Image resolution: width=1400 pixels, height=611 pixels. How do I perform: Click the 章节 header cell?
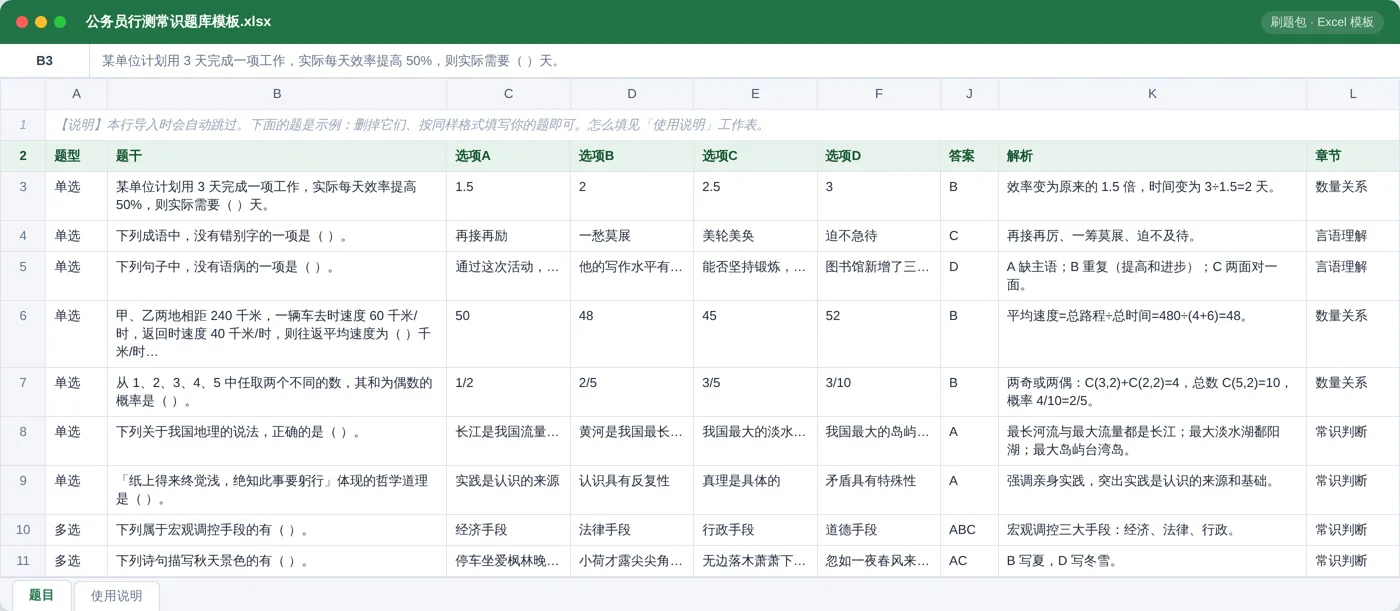click(x=1353, y=156)
